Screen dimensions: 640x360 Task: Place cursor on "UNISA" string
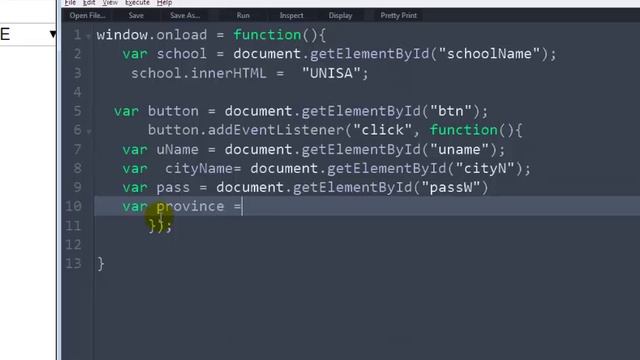[x=331, y=73]
